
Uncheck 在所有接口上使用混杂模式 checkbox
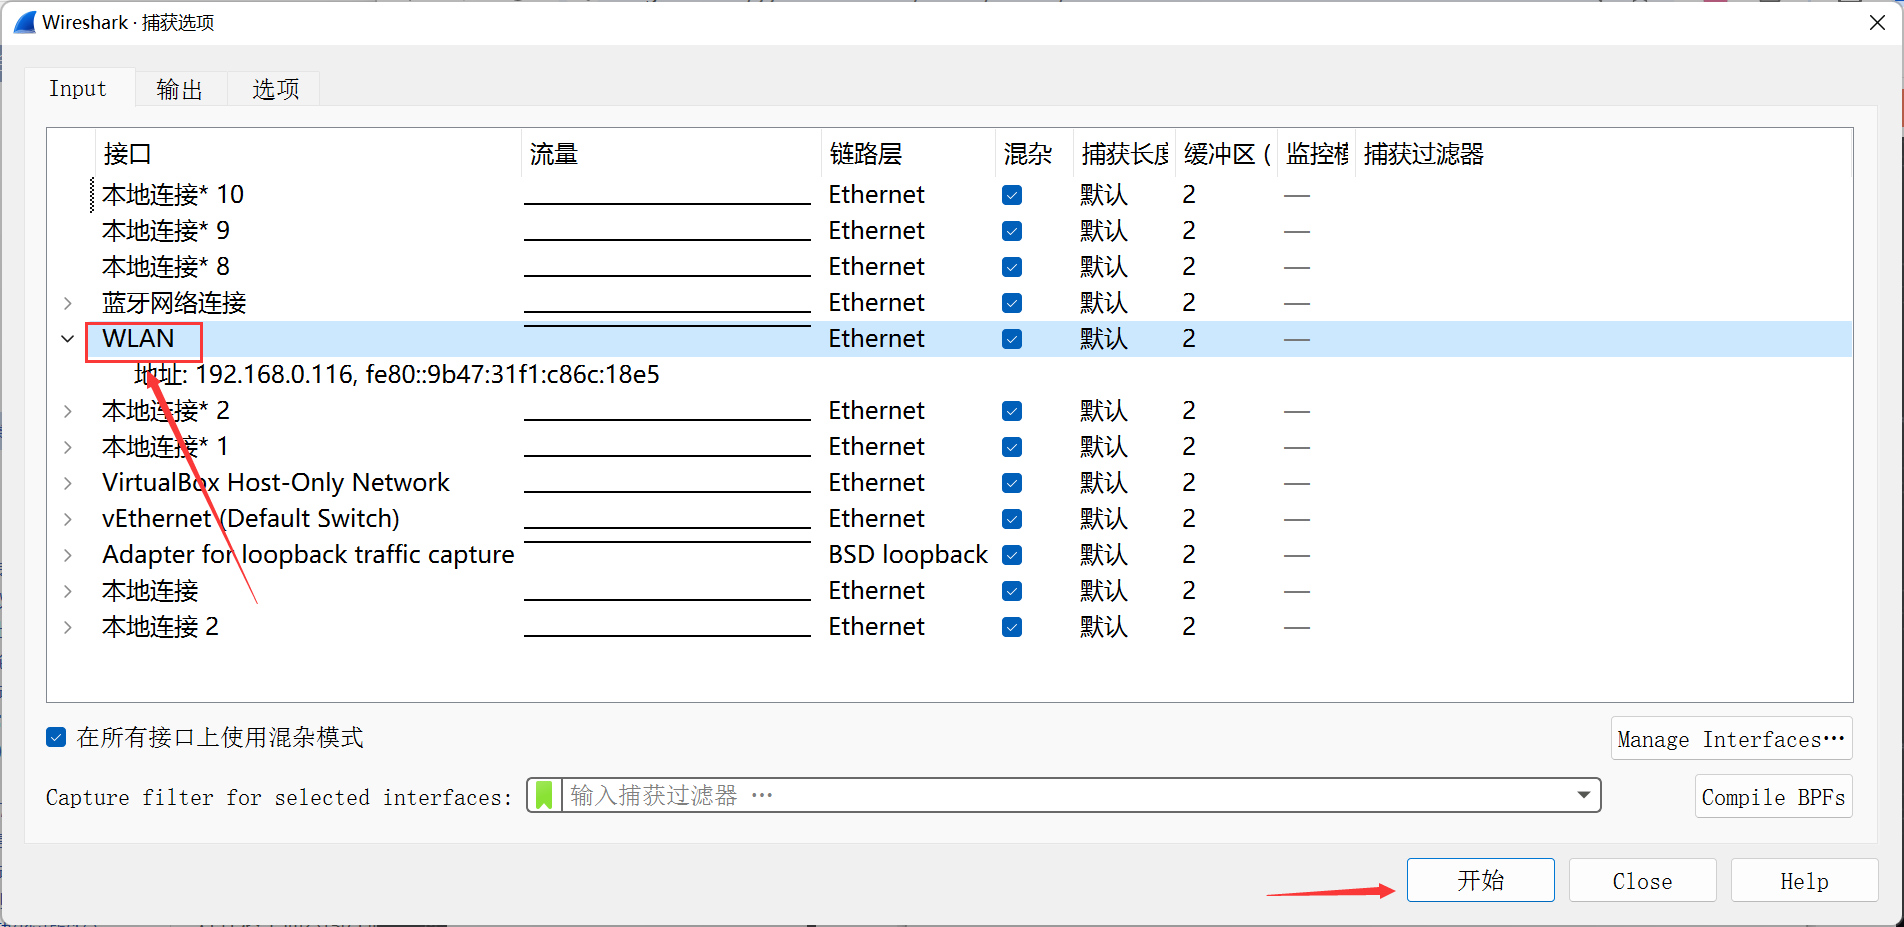[56, 738]
